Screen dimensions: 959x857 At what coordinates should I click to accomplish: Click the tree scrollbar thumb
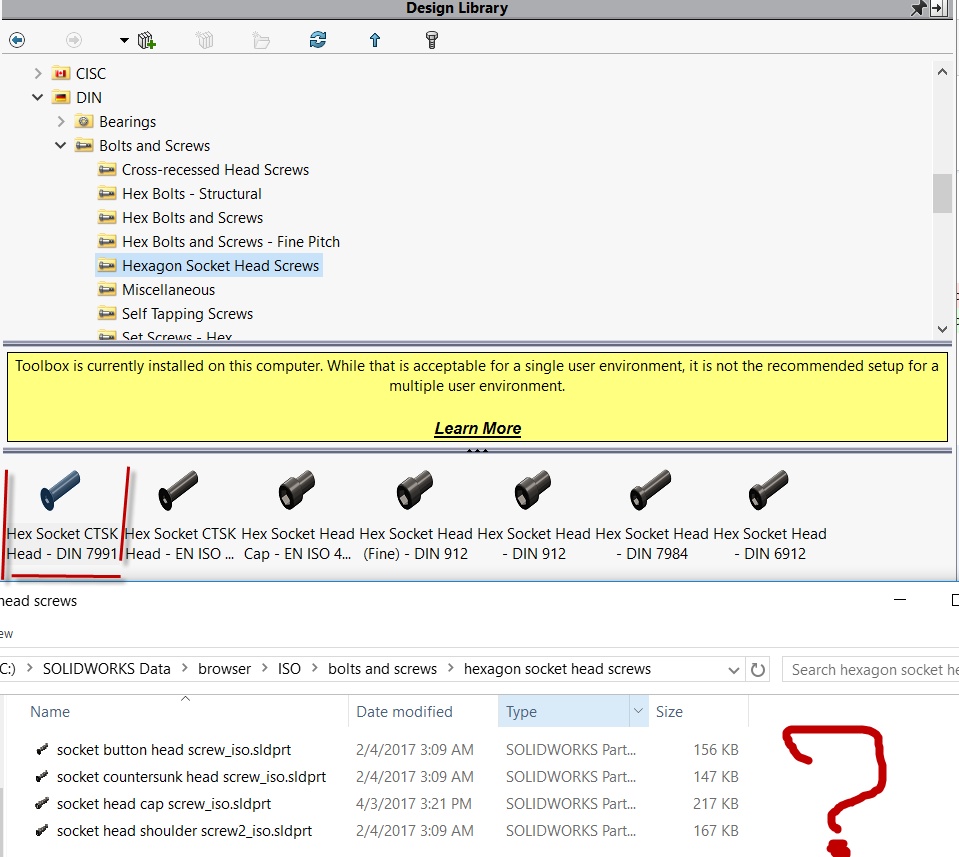pyautogui.click(x=942, y=194)
